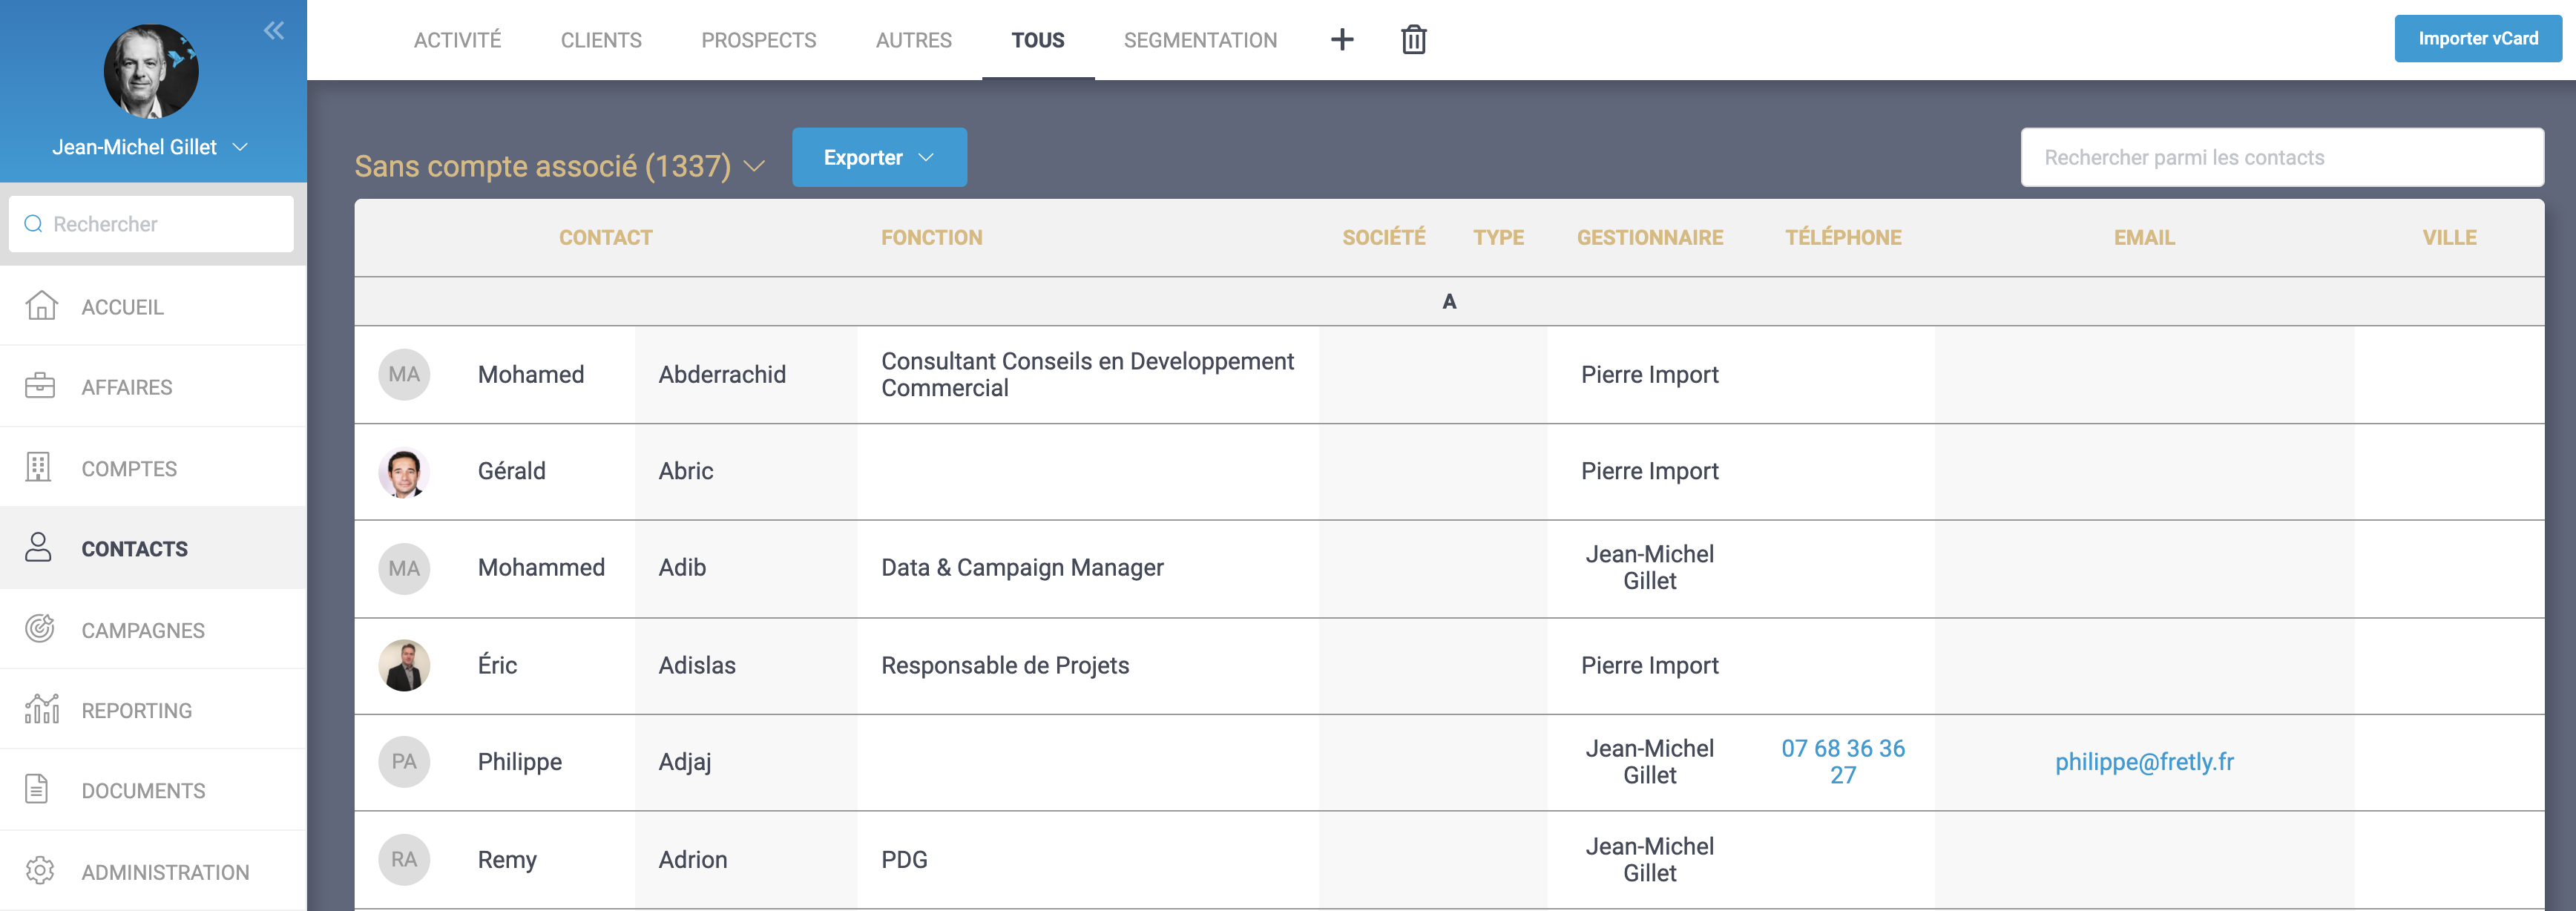Screen dimensions: 2576x911
Task: Open Campagnes via the target icon
Action: [40, 629]
